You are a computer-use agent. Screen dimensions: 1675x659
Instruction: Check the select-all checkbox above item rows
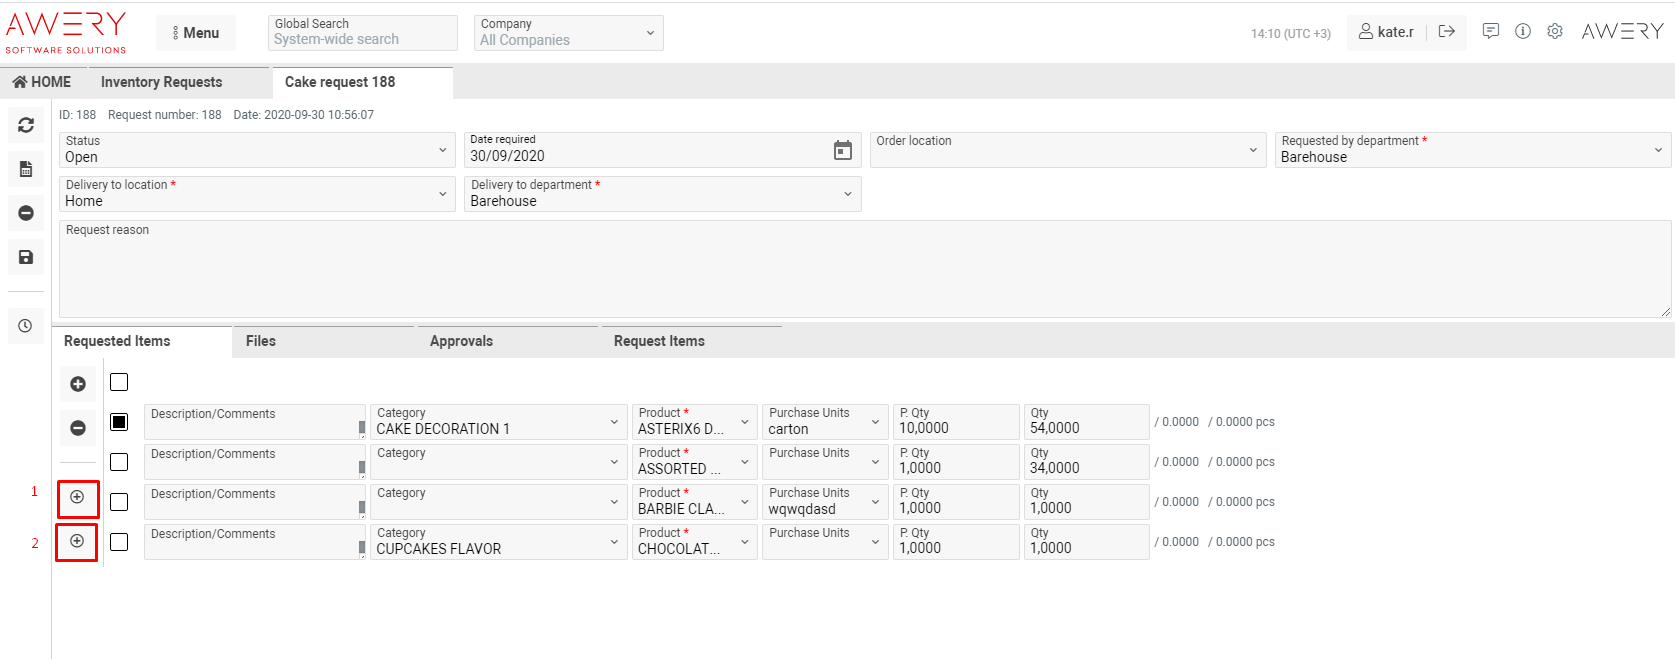(x=119, y=382)
